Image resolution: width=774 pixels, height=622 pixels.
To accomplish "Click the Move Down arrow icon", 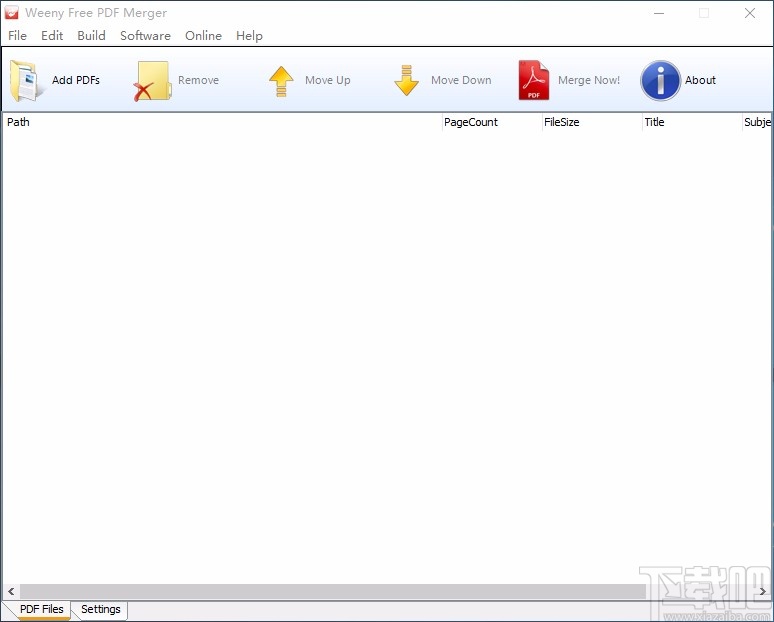I will pyautogui.click(x=406, y=80).
